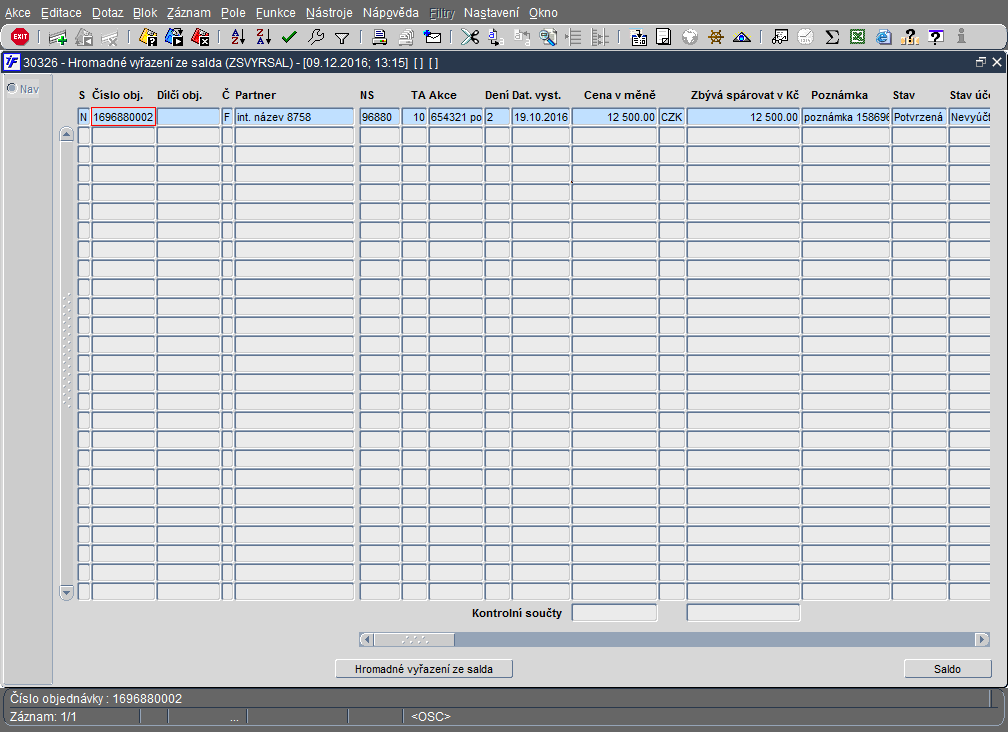Restore the inner form window
This screenshot has width=1008, height=732.
[980, 62]
